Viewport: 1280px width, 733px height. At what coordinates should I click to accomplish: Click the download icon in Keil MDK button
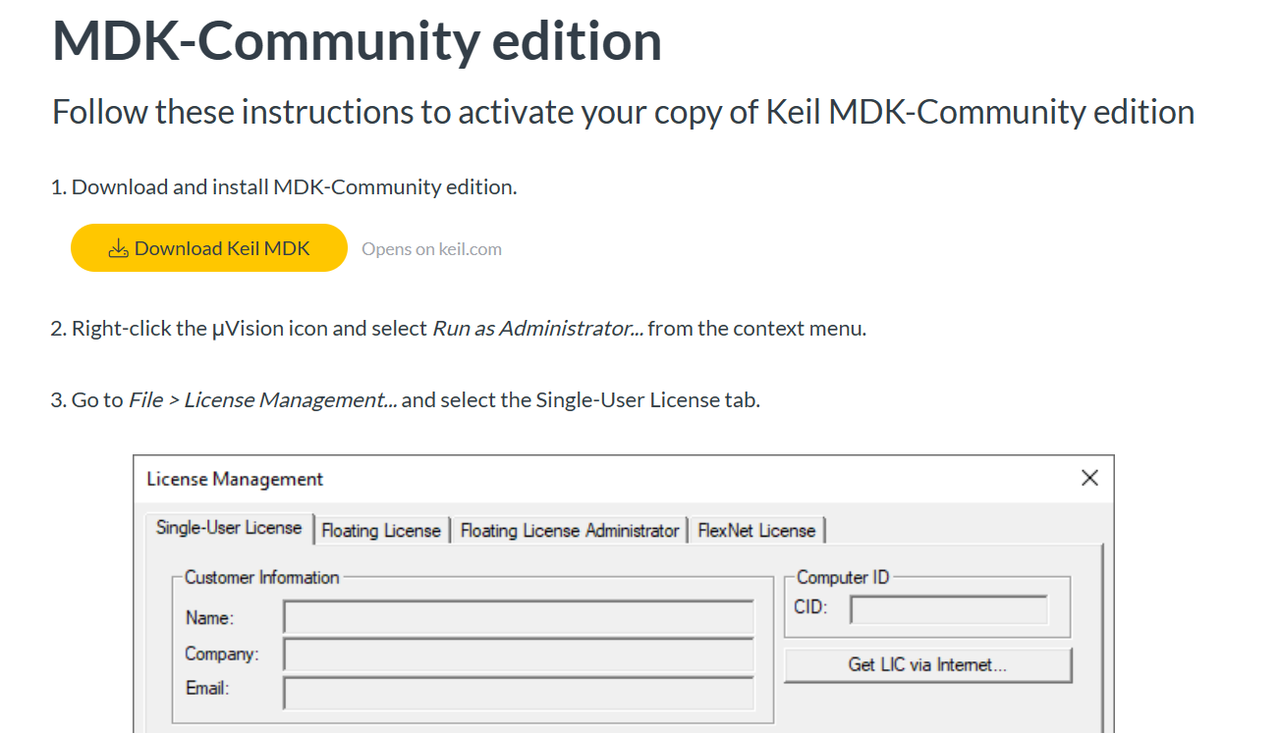[x=118, y=248]
